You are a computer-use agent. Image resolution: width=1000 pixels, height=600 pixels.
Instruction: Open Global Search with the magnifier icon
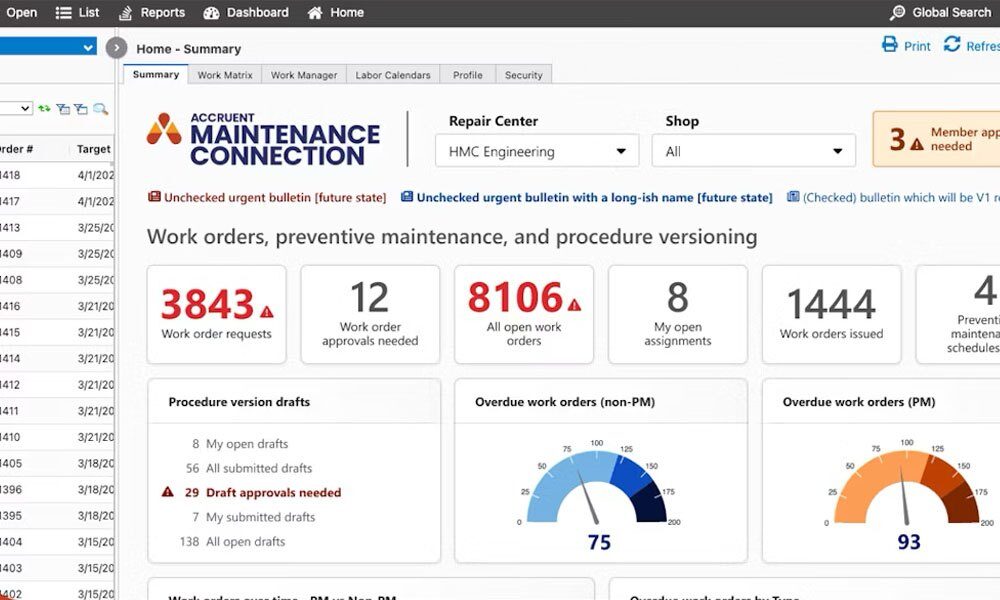point(898,12)
